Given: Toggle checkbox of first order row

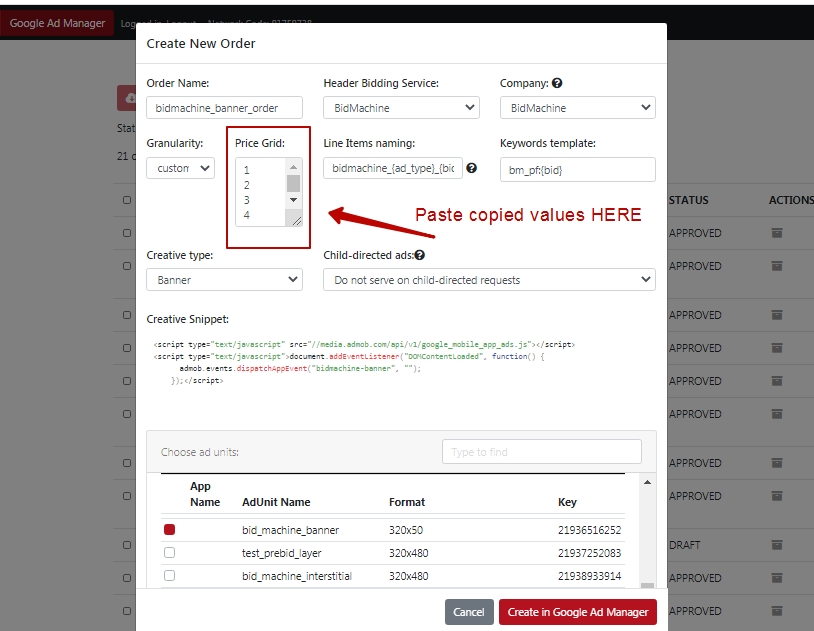Looking at the screenshot, I should (127, 233).
